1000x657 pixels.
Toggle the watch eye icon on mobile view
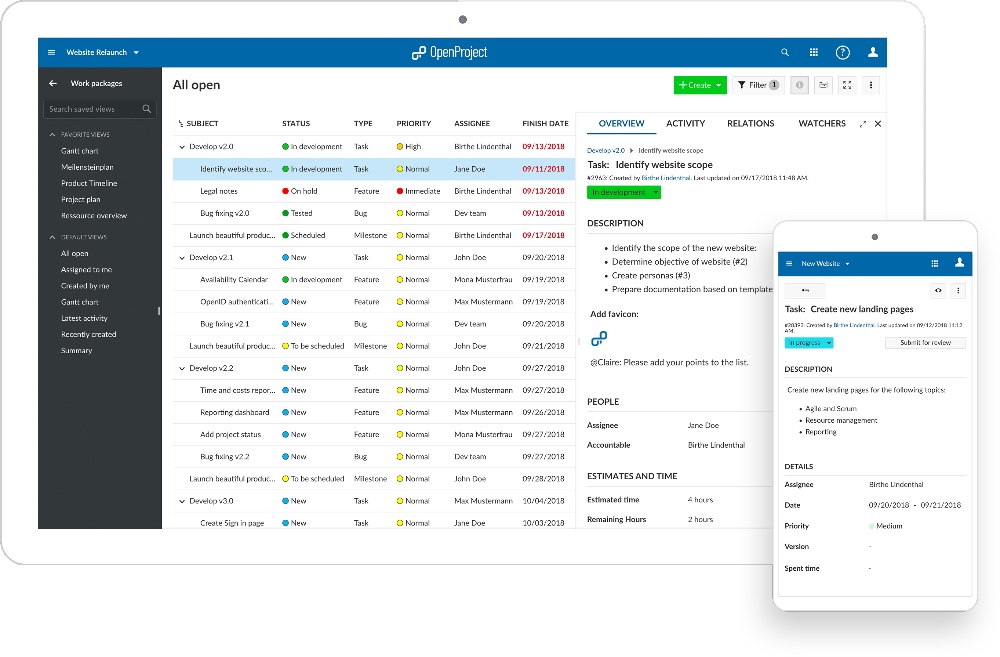coord(938,290)
